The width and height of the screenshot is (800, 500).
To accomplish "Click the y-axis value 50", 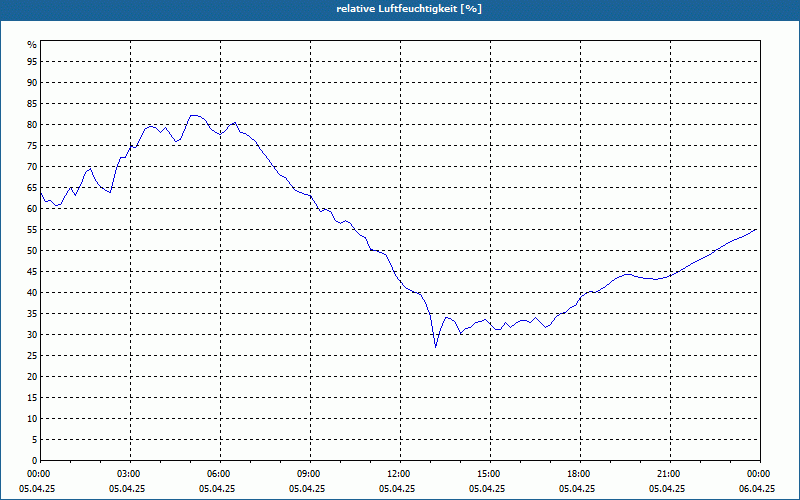I will click(x=32, y=251).
